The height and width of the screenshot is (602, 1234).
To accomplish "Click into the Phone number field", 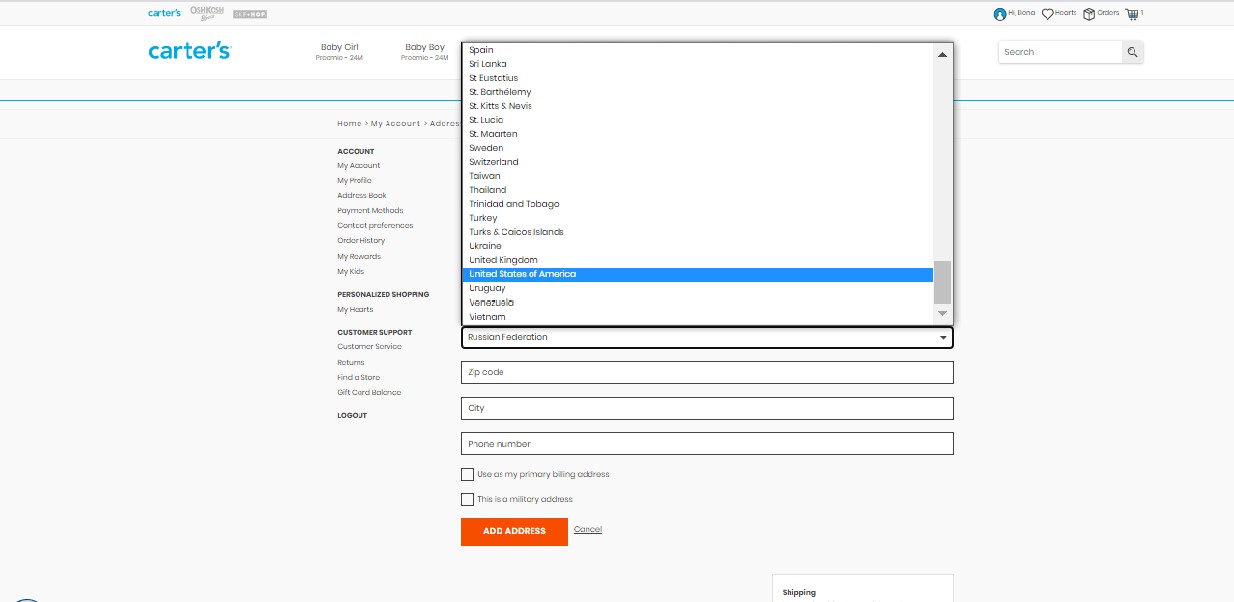I will point(707,443).
